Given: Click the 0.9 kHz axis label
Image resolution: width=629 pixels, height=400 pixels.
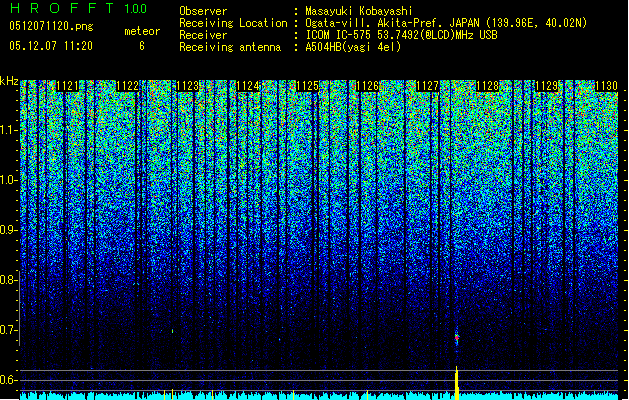Looking at the screenshot, I should point(8,230).
